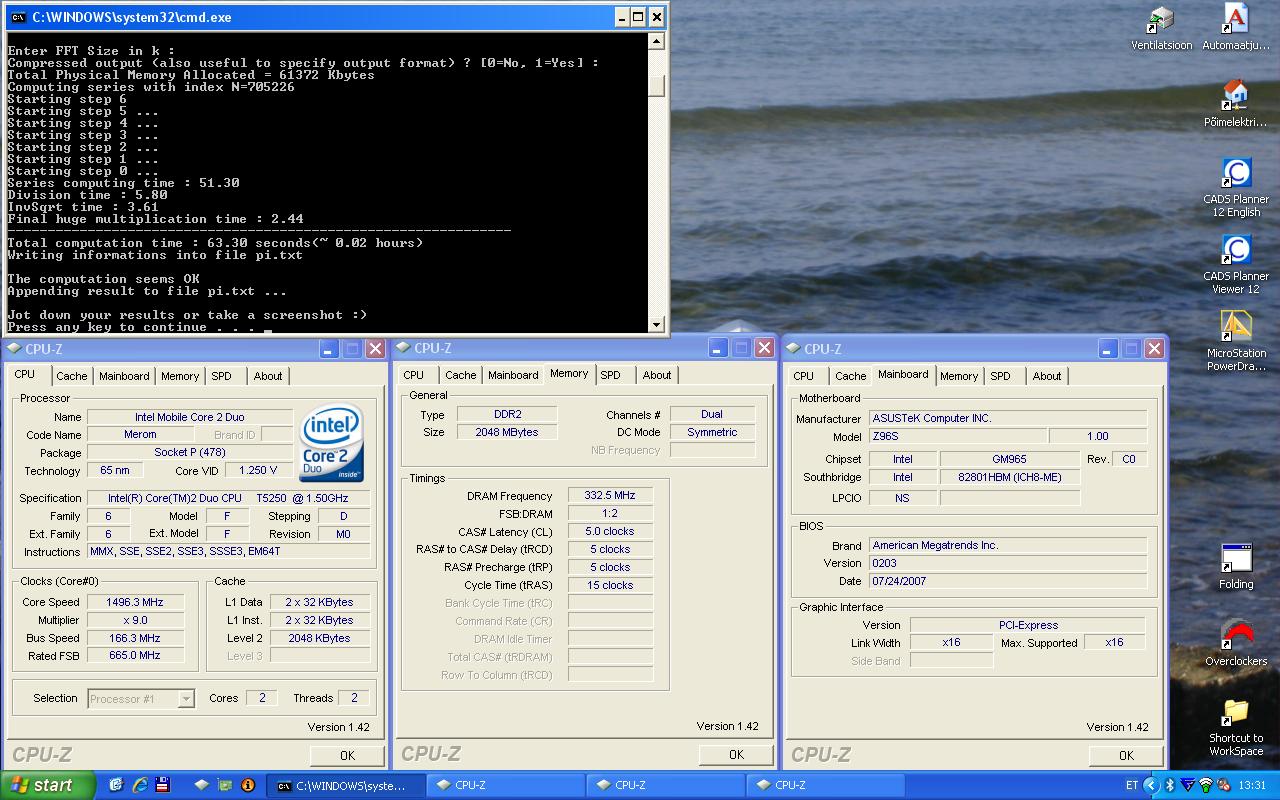Click the Bluetooth tray icon
1280x800 pixels.
click(1169, 785)
